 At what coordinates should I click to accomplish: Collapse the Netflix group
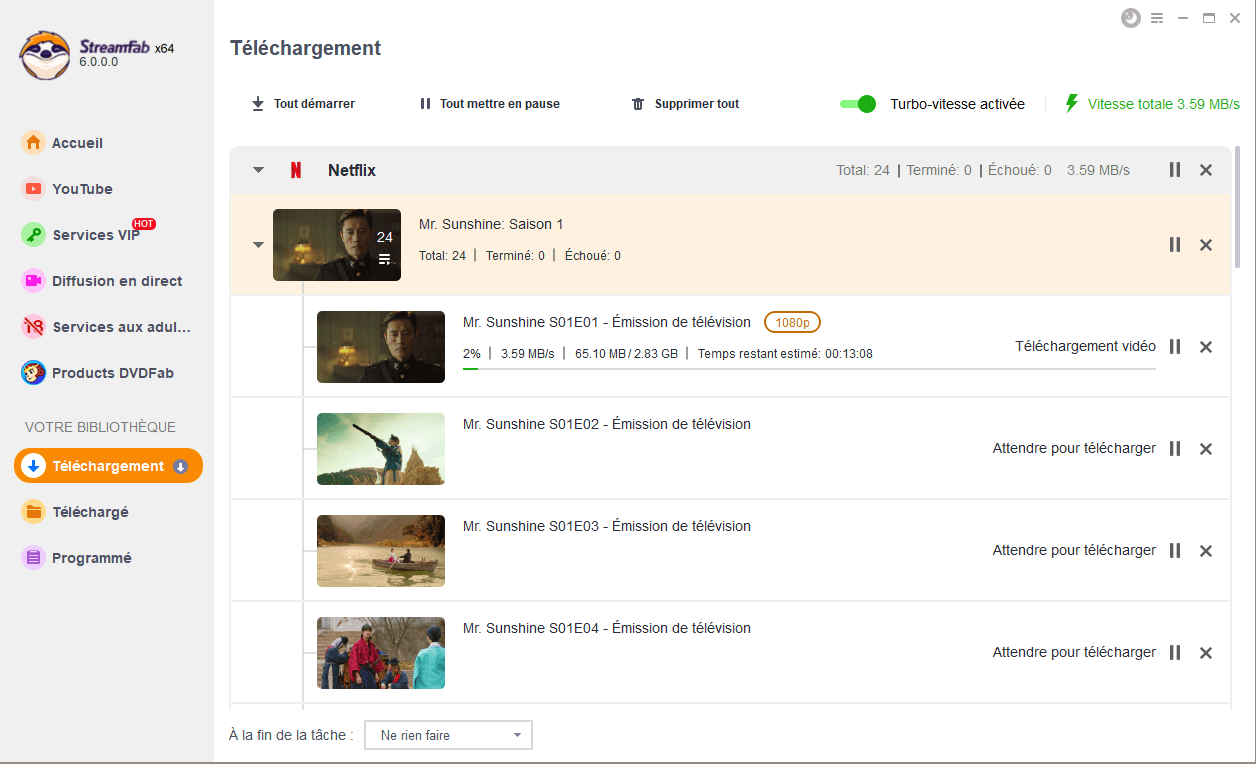coord(259,170)
